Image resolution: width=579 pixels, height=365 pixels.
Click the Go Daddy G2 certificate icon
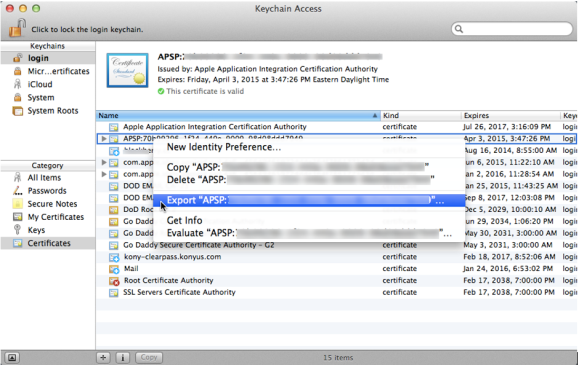tap(114, 245)
